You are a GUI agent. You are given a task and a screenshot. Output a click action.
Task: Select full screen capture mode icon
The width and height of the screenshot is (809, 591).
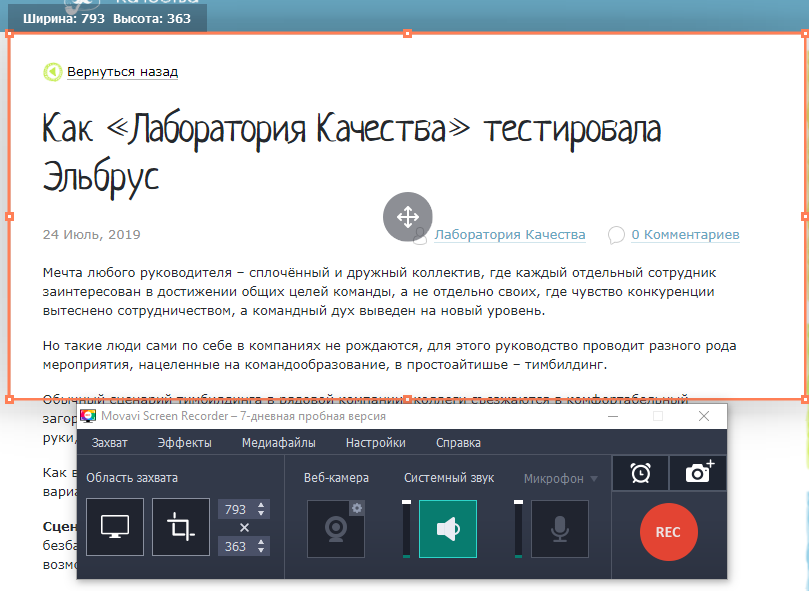tap(115, 527)
